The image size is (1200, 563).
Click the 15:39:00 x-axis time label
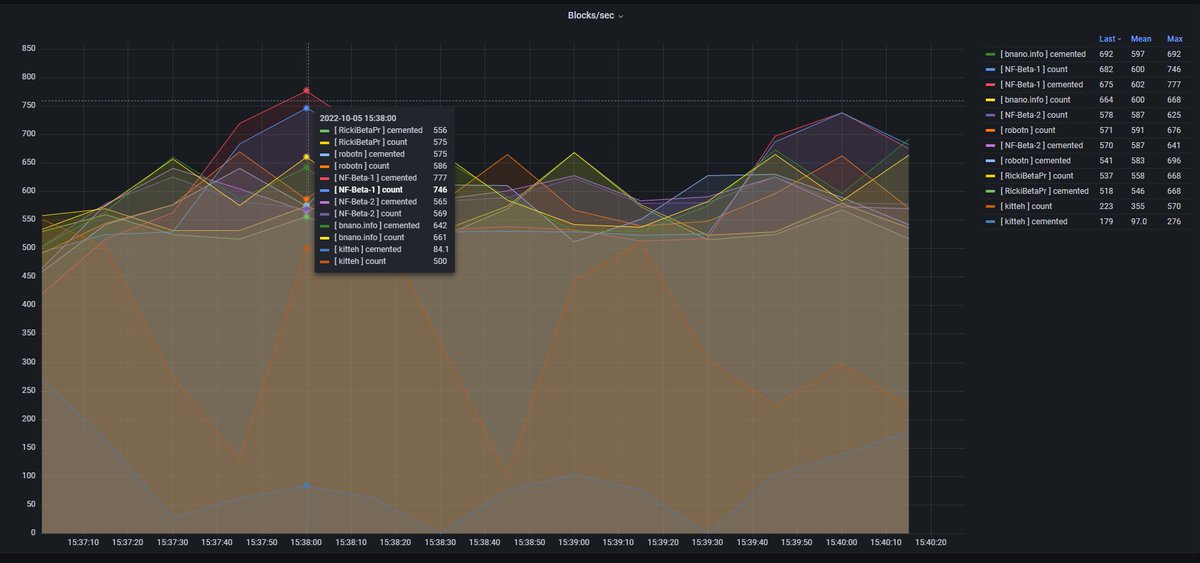click(573, 543)
